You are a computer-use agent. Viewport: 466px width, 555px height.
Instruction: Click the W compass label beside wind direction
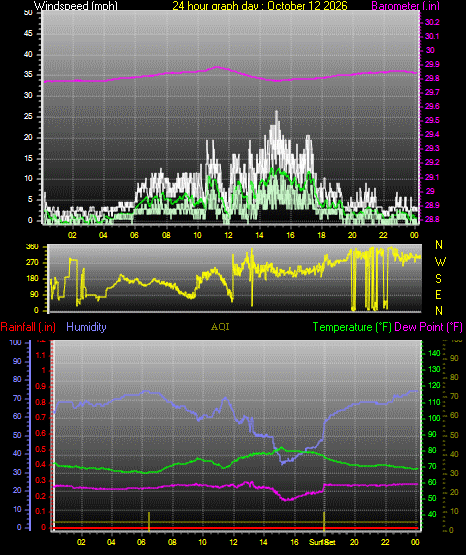point(440,262)
